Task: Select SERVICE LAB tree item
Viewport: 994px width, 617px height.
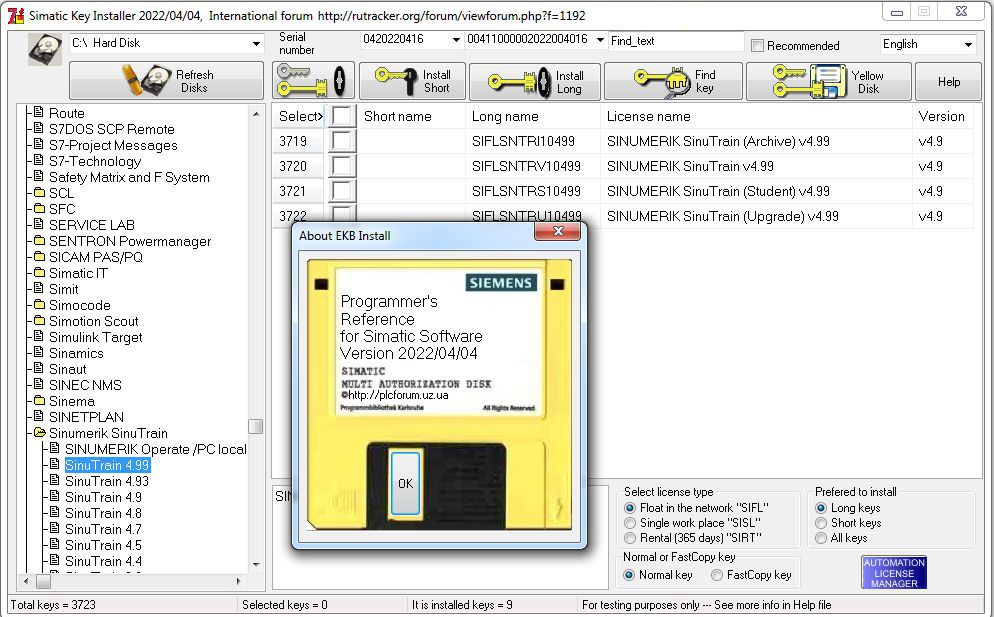Action: [91, 225]
